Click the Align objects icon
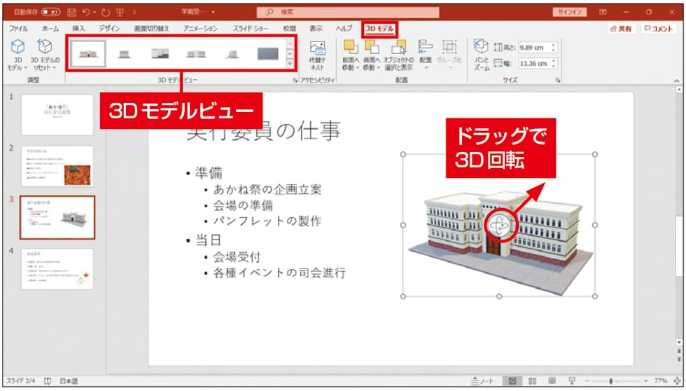Image resolution: width=686 pixels, height=391 pixels. click(x=425, y=47)
